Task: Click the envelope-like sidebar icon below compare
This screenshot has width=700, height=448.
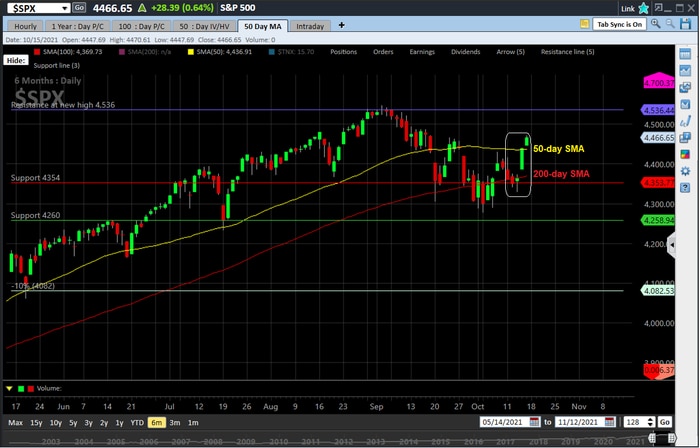Action: pos(685,104)
